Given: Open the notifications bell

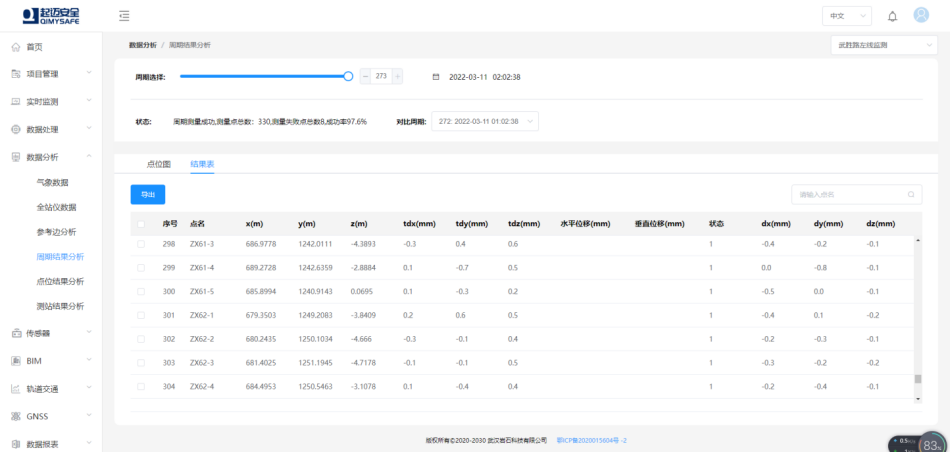Looking at the screenshot, I should tap(892, 16).
